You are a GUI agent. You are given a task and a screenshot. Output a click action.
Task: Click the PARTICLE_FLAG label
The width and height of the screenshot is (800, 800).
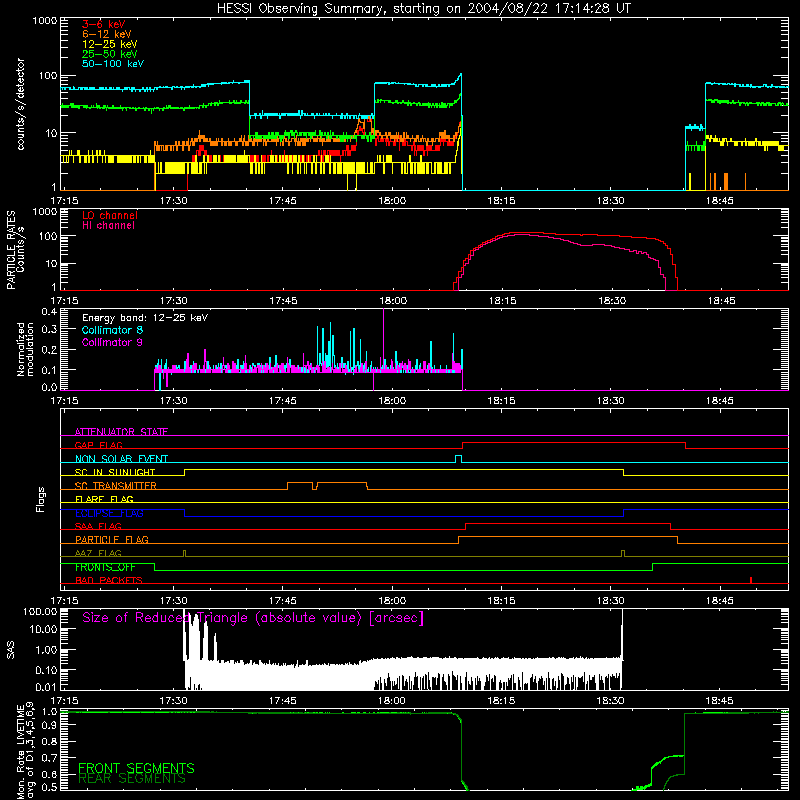coord(112,539)
